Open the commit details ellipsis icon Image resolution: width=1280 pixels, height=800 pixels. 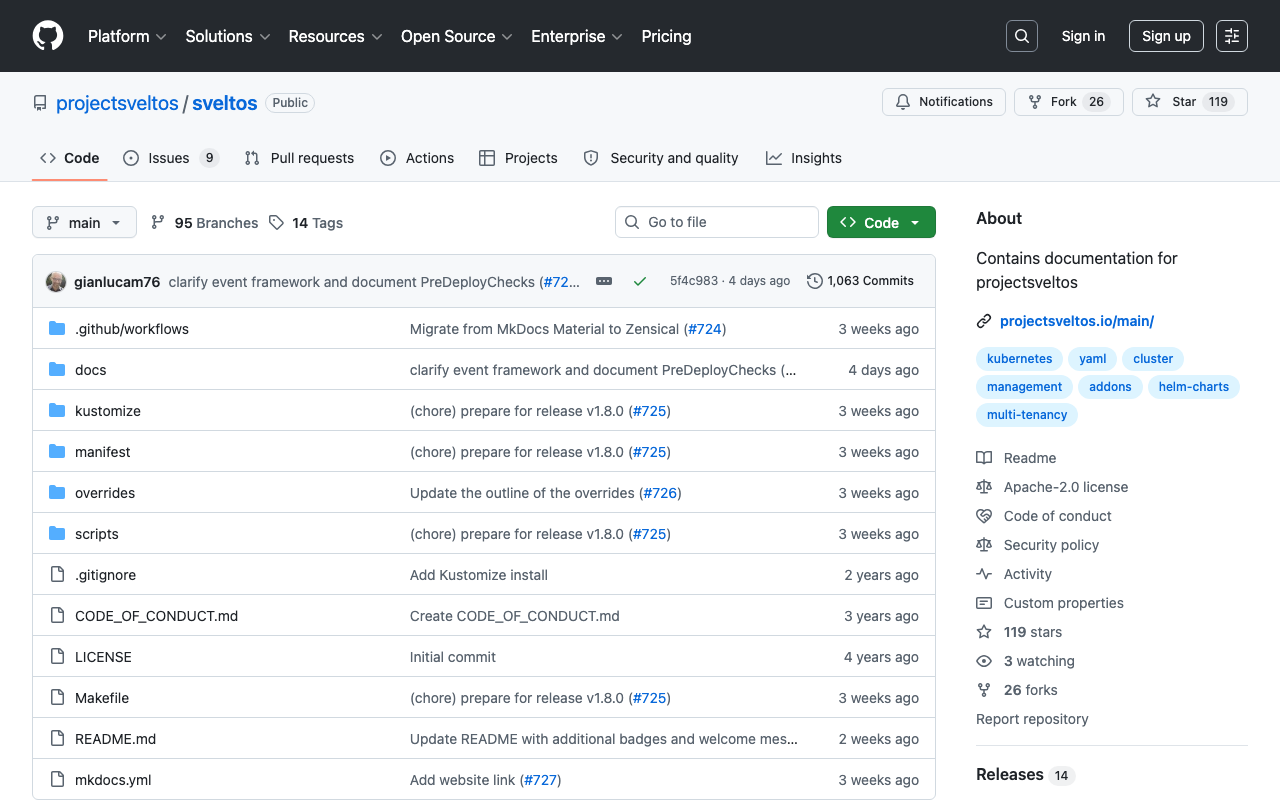pyautogui.click(x=604, y=281)
